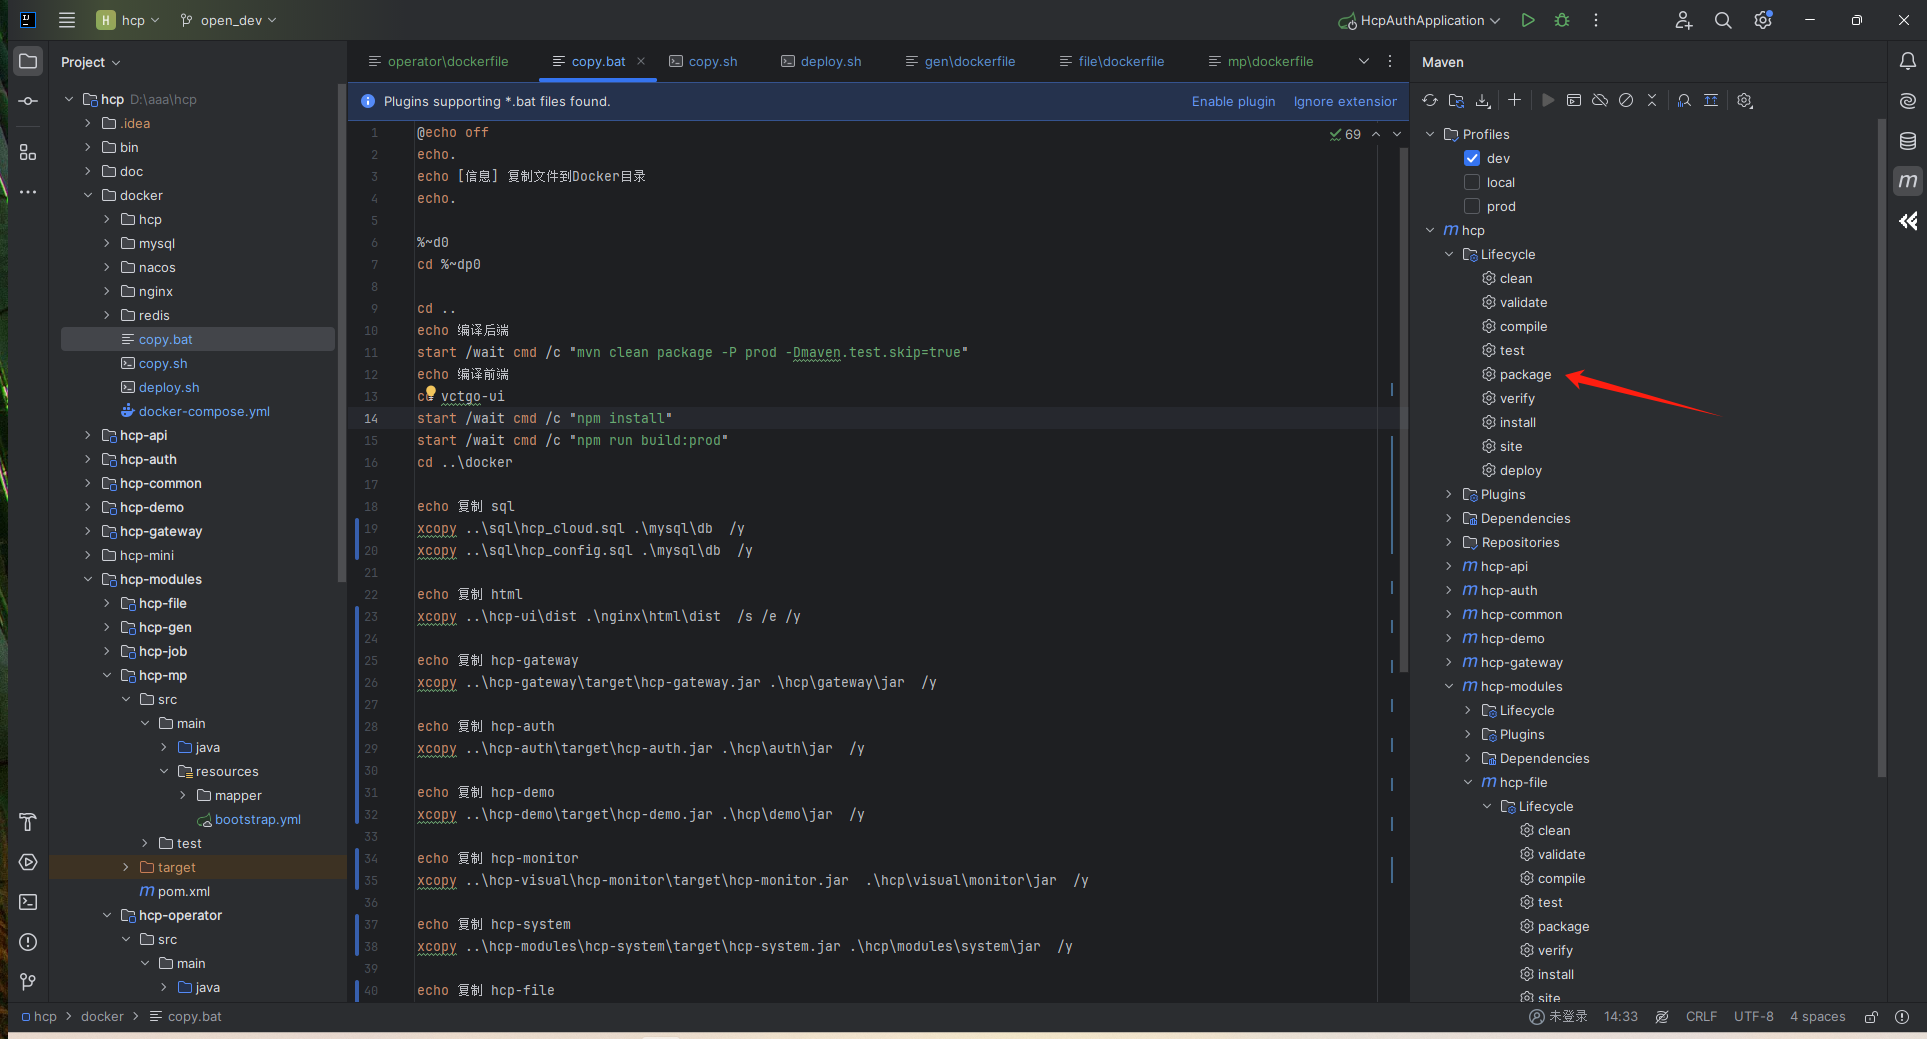Open the Terminal tool window
This screenshot has width=1927, height=1039.
pyautogui.click(x=28, y=902)
